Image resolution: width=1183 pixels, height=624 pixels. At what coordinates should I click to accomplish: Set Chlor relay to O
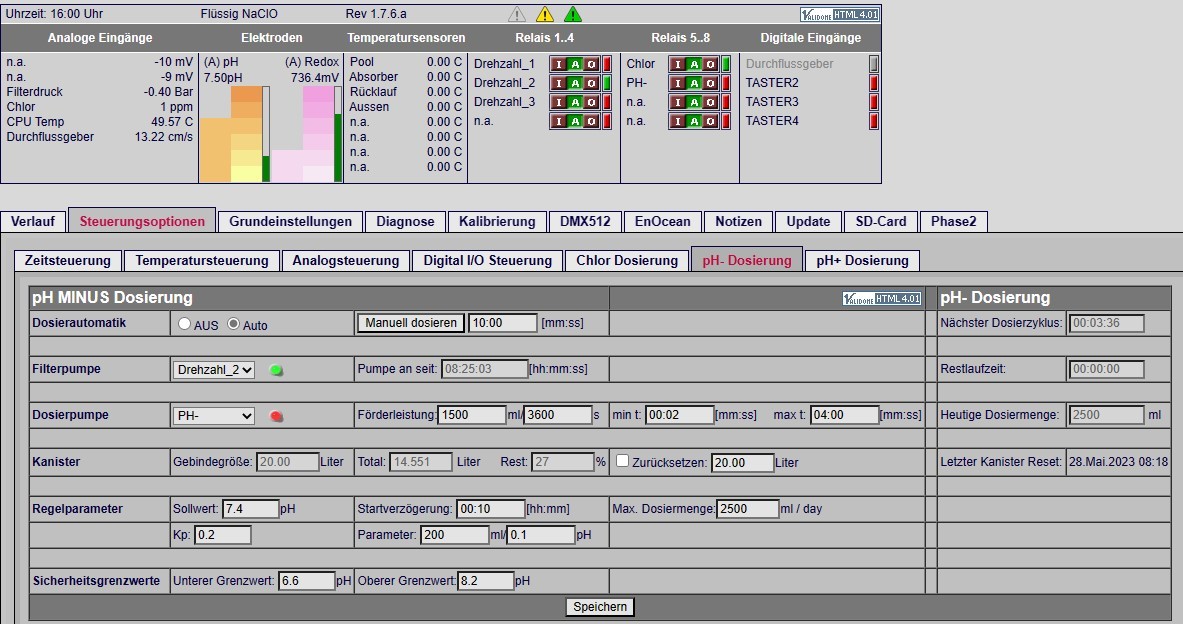click(711, 64)
